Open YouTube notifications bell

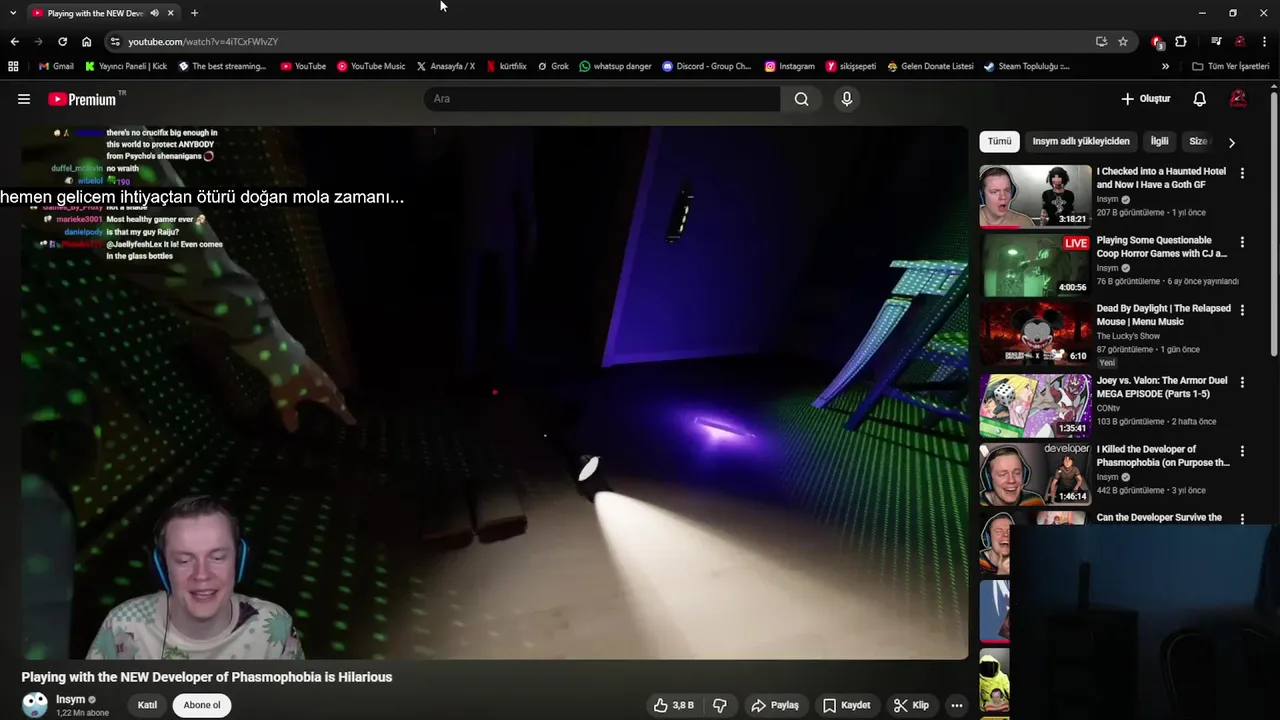(1199, 99)
